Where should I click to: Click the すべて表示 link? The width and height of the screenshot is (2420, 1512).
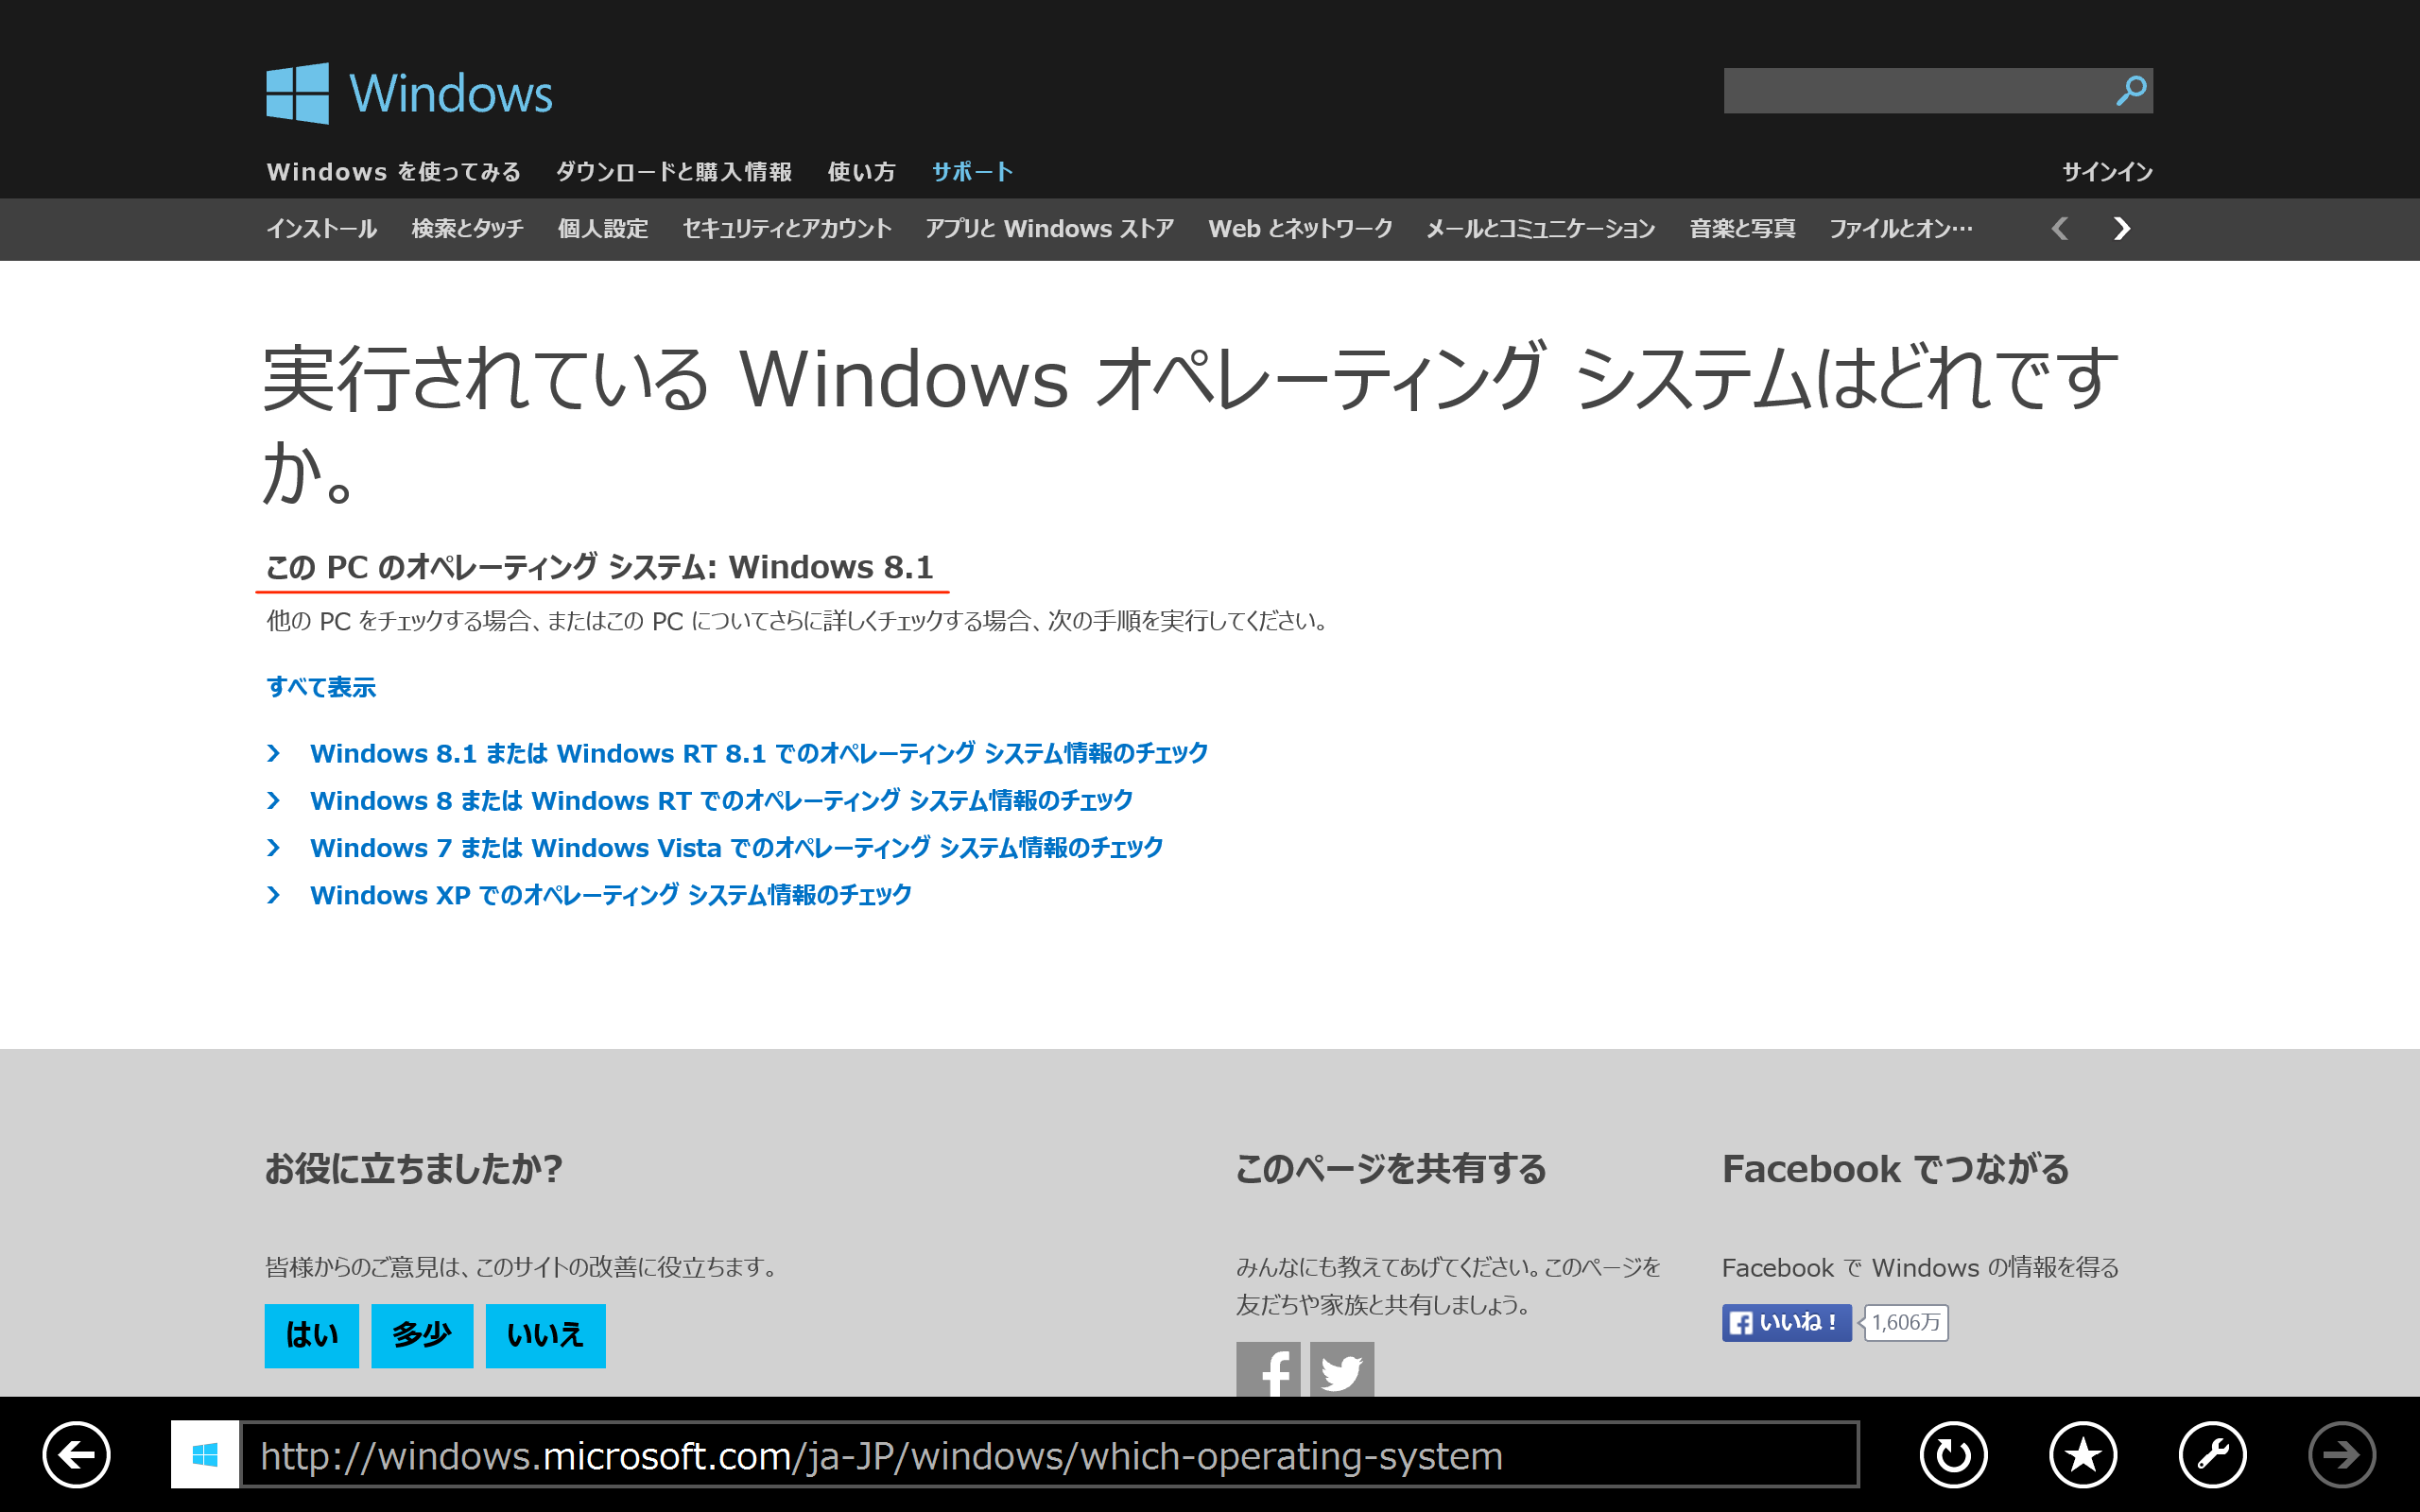(x=321, y=687)
